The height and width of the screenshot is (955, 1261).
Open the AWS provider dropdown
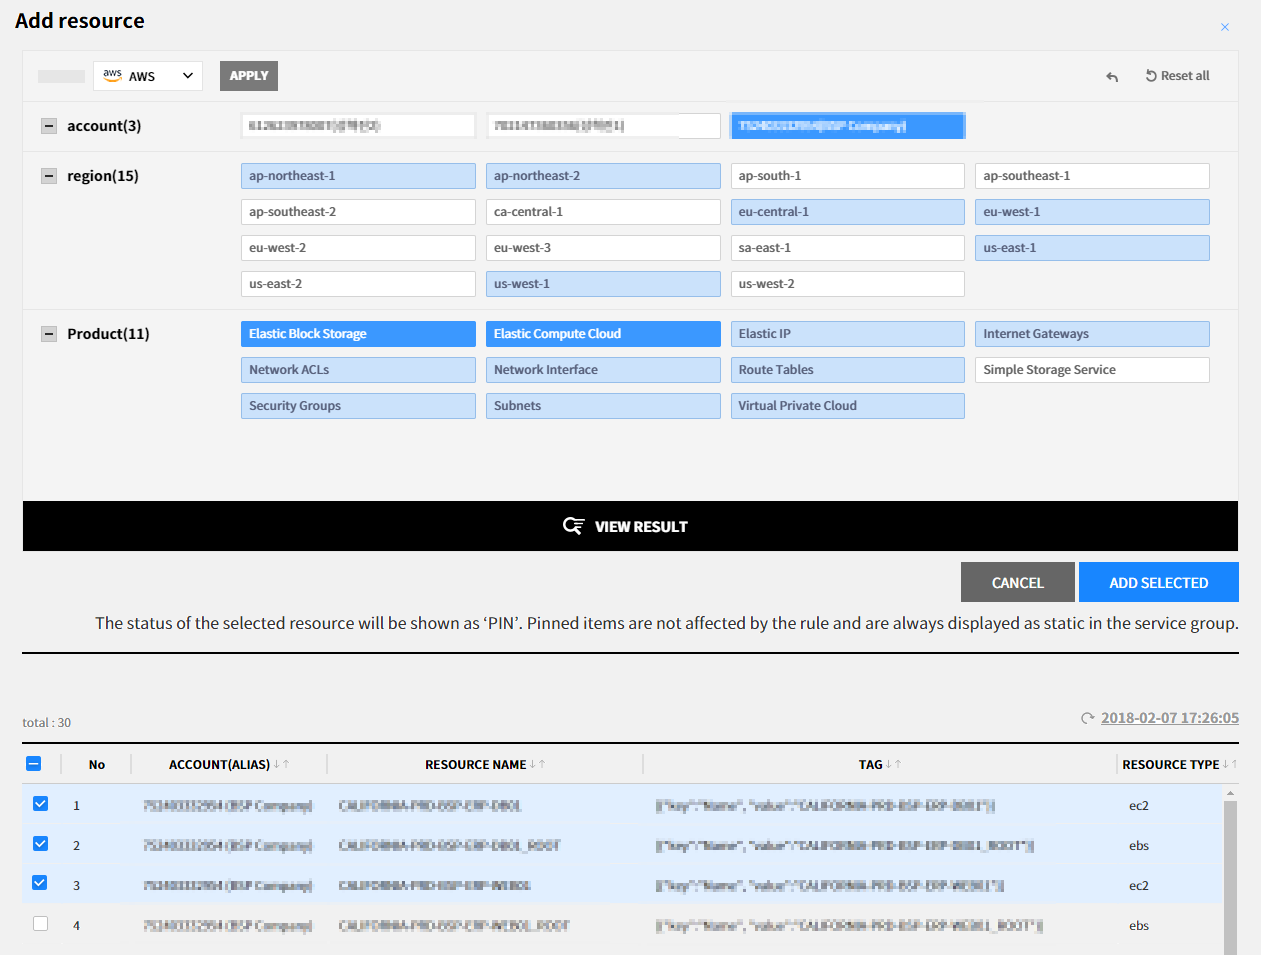click(x=148, y=76)
